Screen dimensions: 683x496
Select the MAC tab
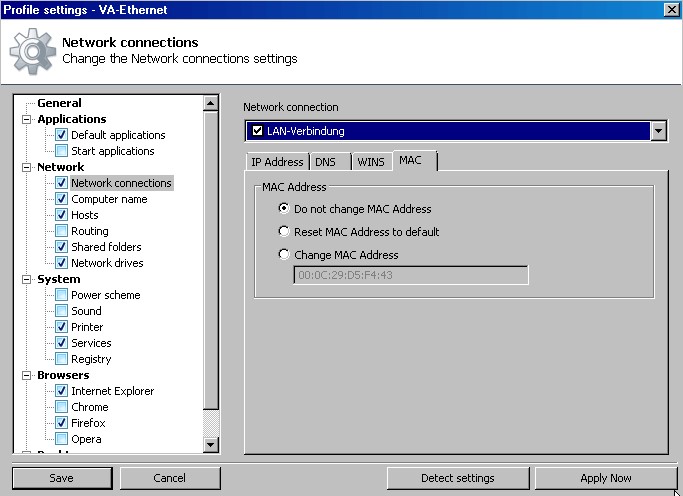(414, 160)
